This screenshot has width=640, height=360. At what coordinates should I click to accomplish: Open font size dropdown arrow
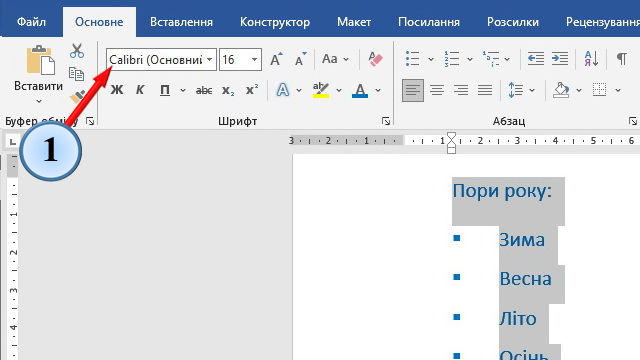tap(254, 60)
